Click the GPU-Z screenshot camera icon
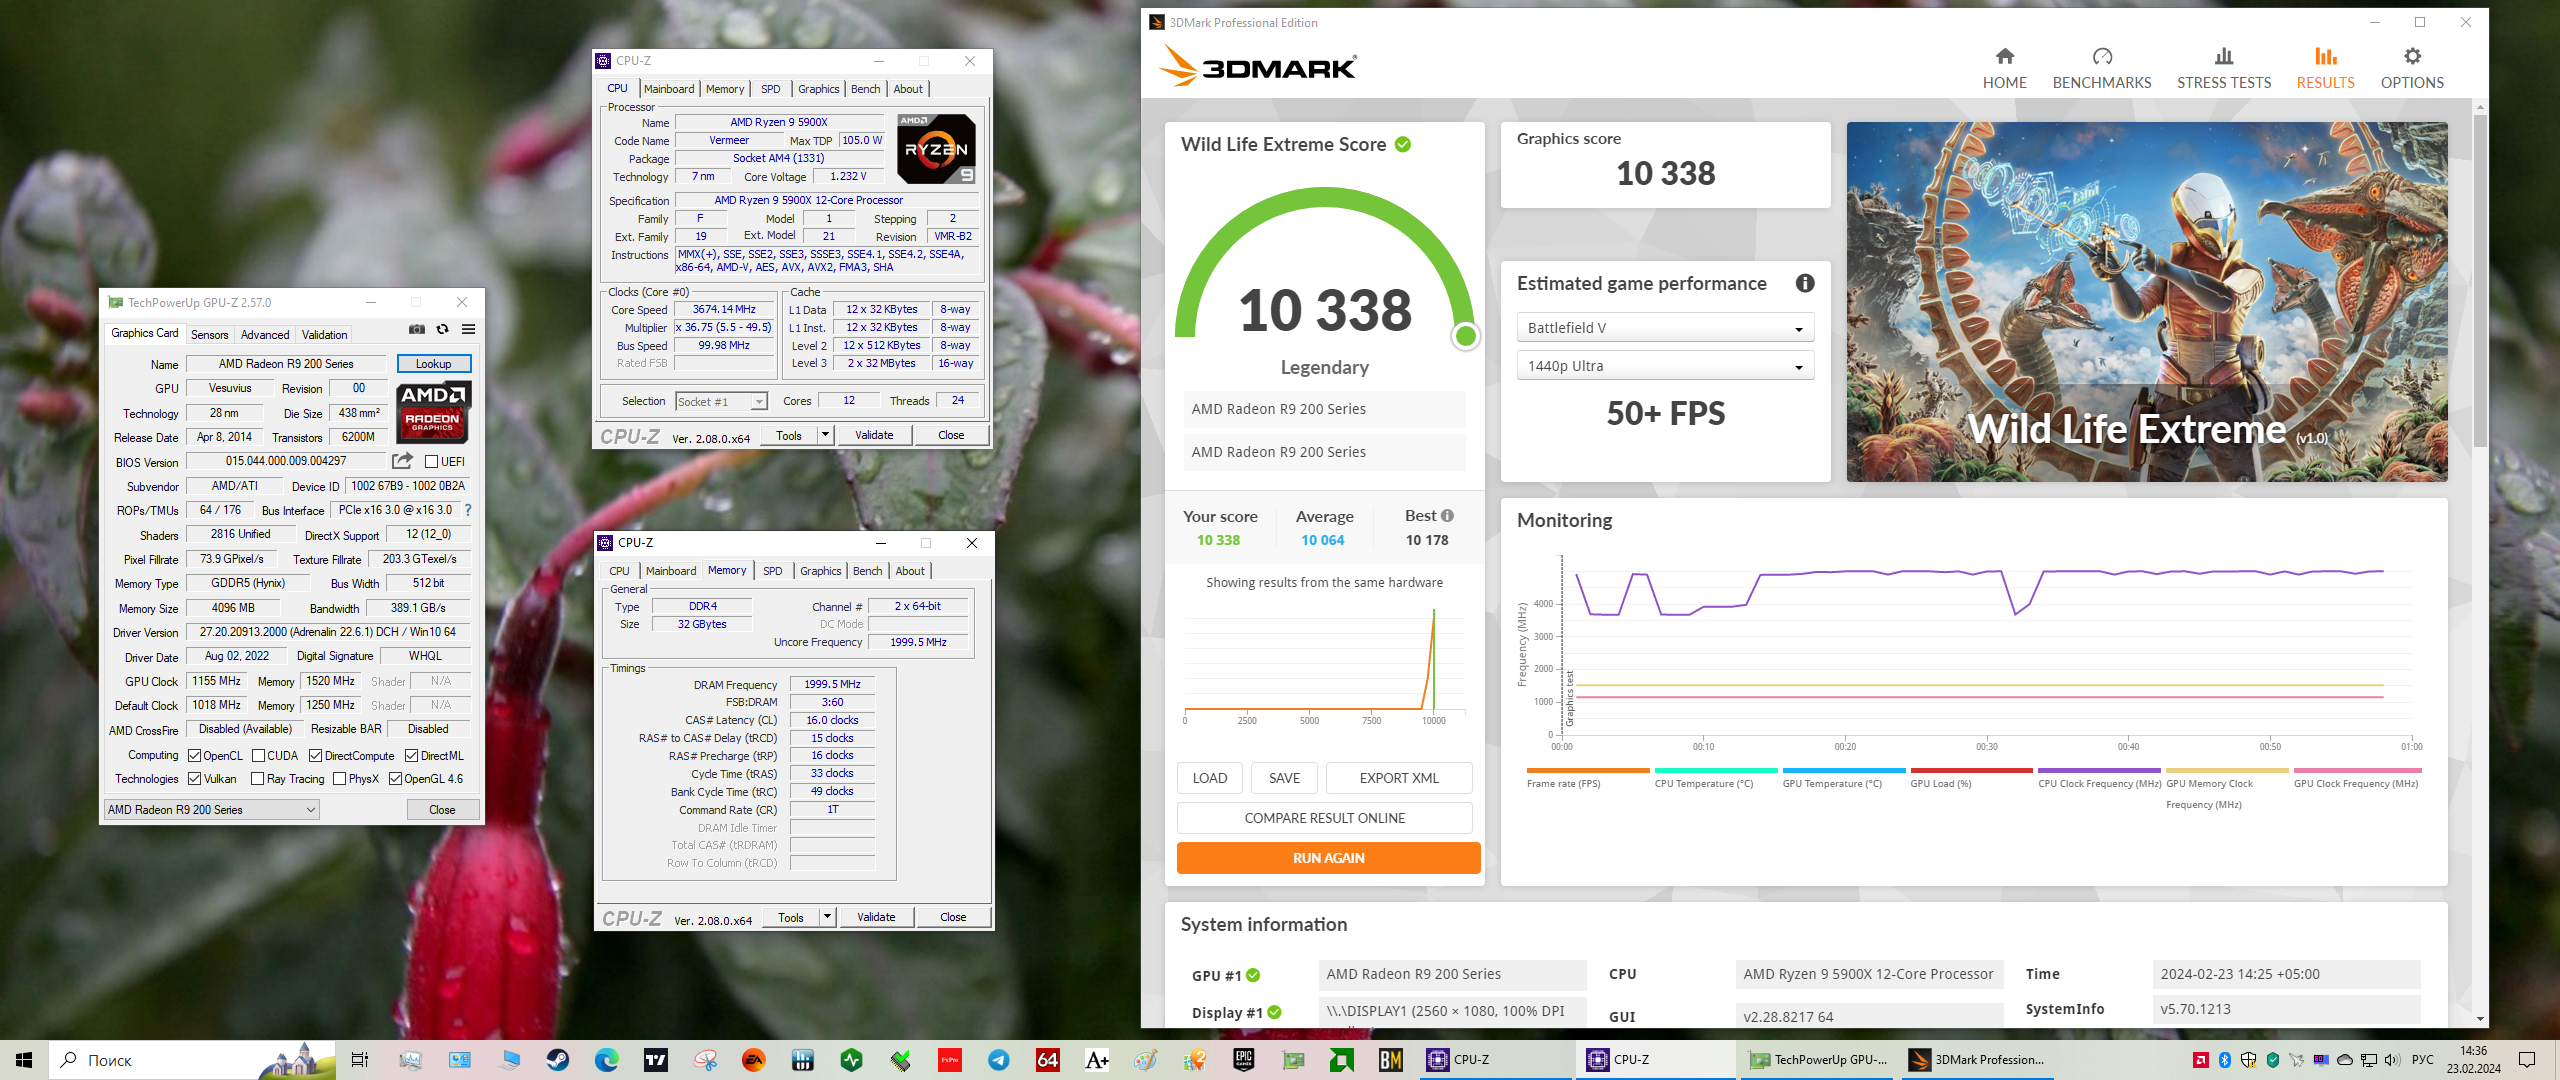2560x1080 pixels. pos(417,329)
